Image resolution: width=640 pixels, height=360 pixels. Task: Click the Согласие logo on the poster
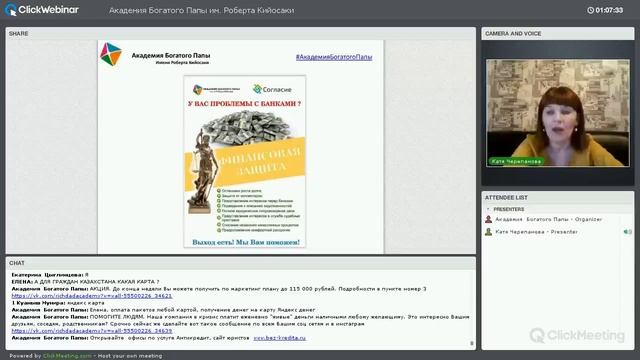272,89
